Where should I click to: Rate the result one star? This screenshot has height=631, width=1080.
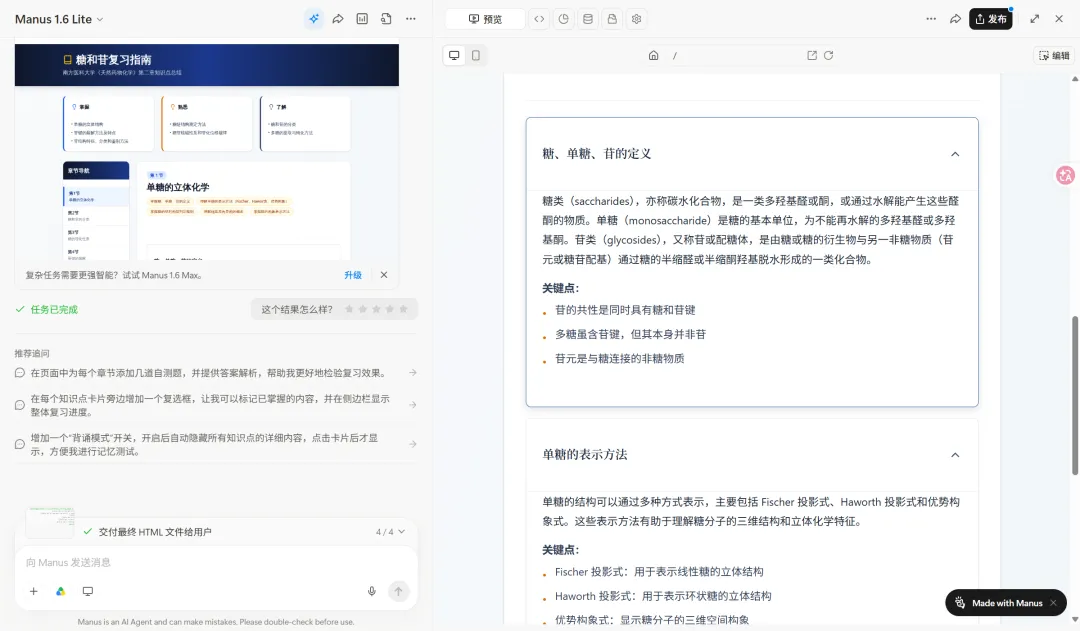(x=349, y=309)
